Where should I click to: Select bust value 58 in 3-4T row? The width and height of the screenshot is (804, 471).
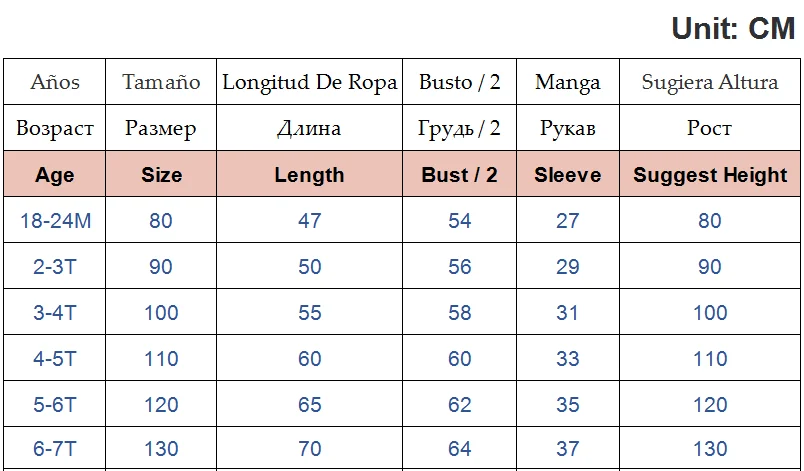460,313
